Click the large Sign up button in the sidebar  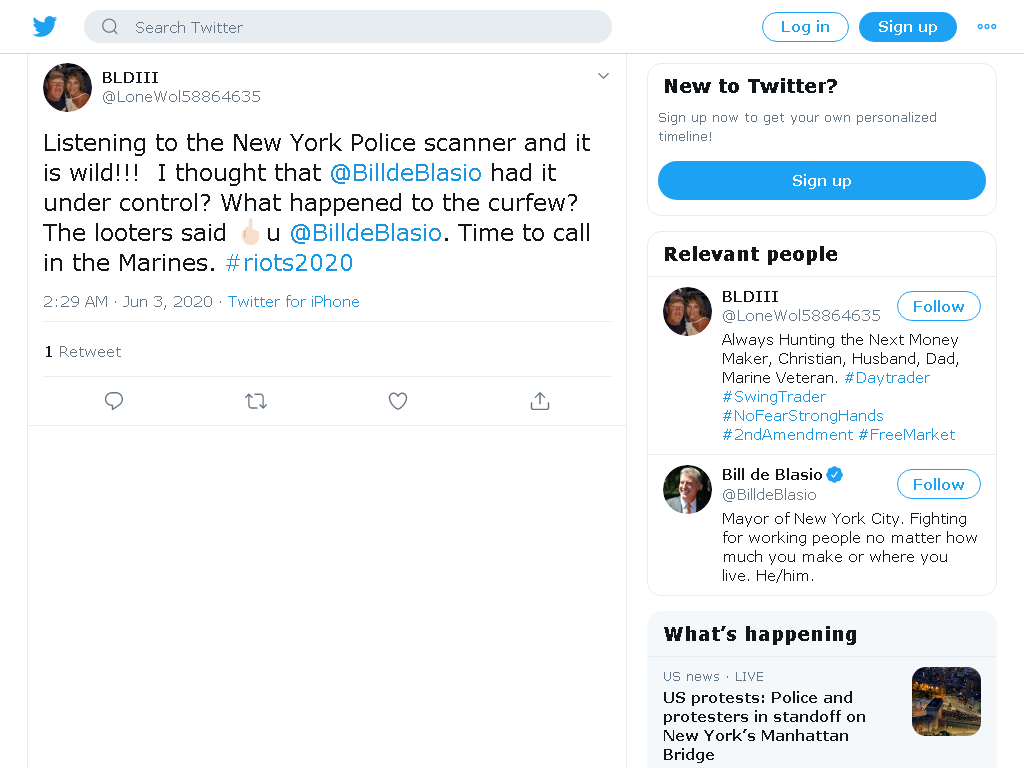coord(822,181)
